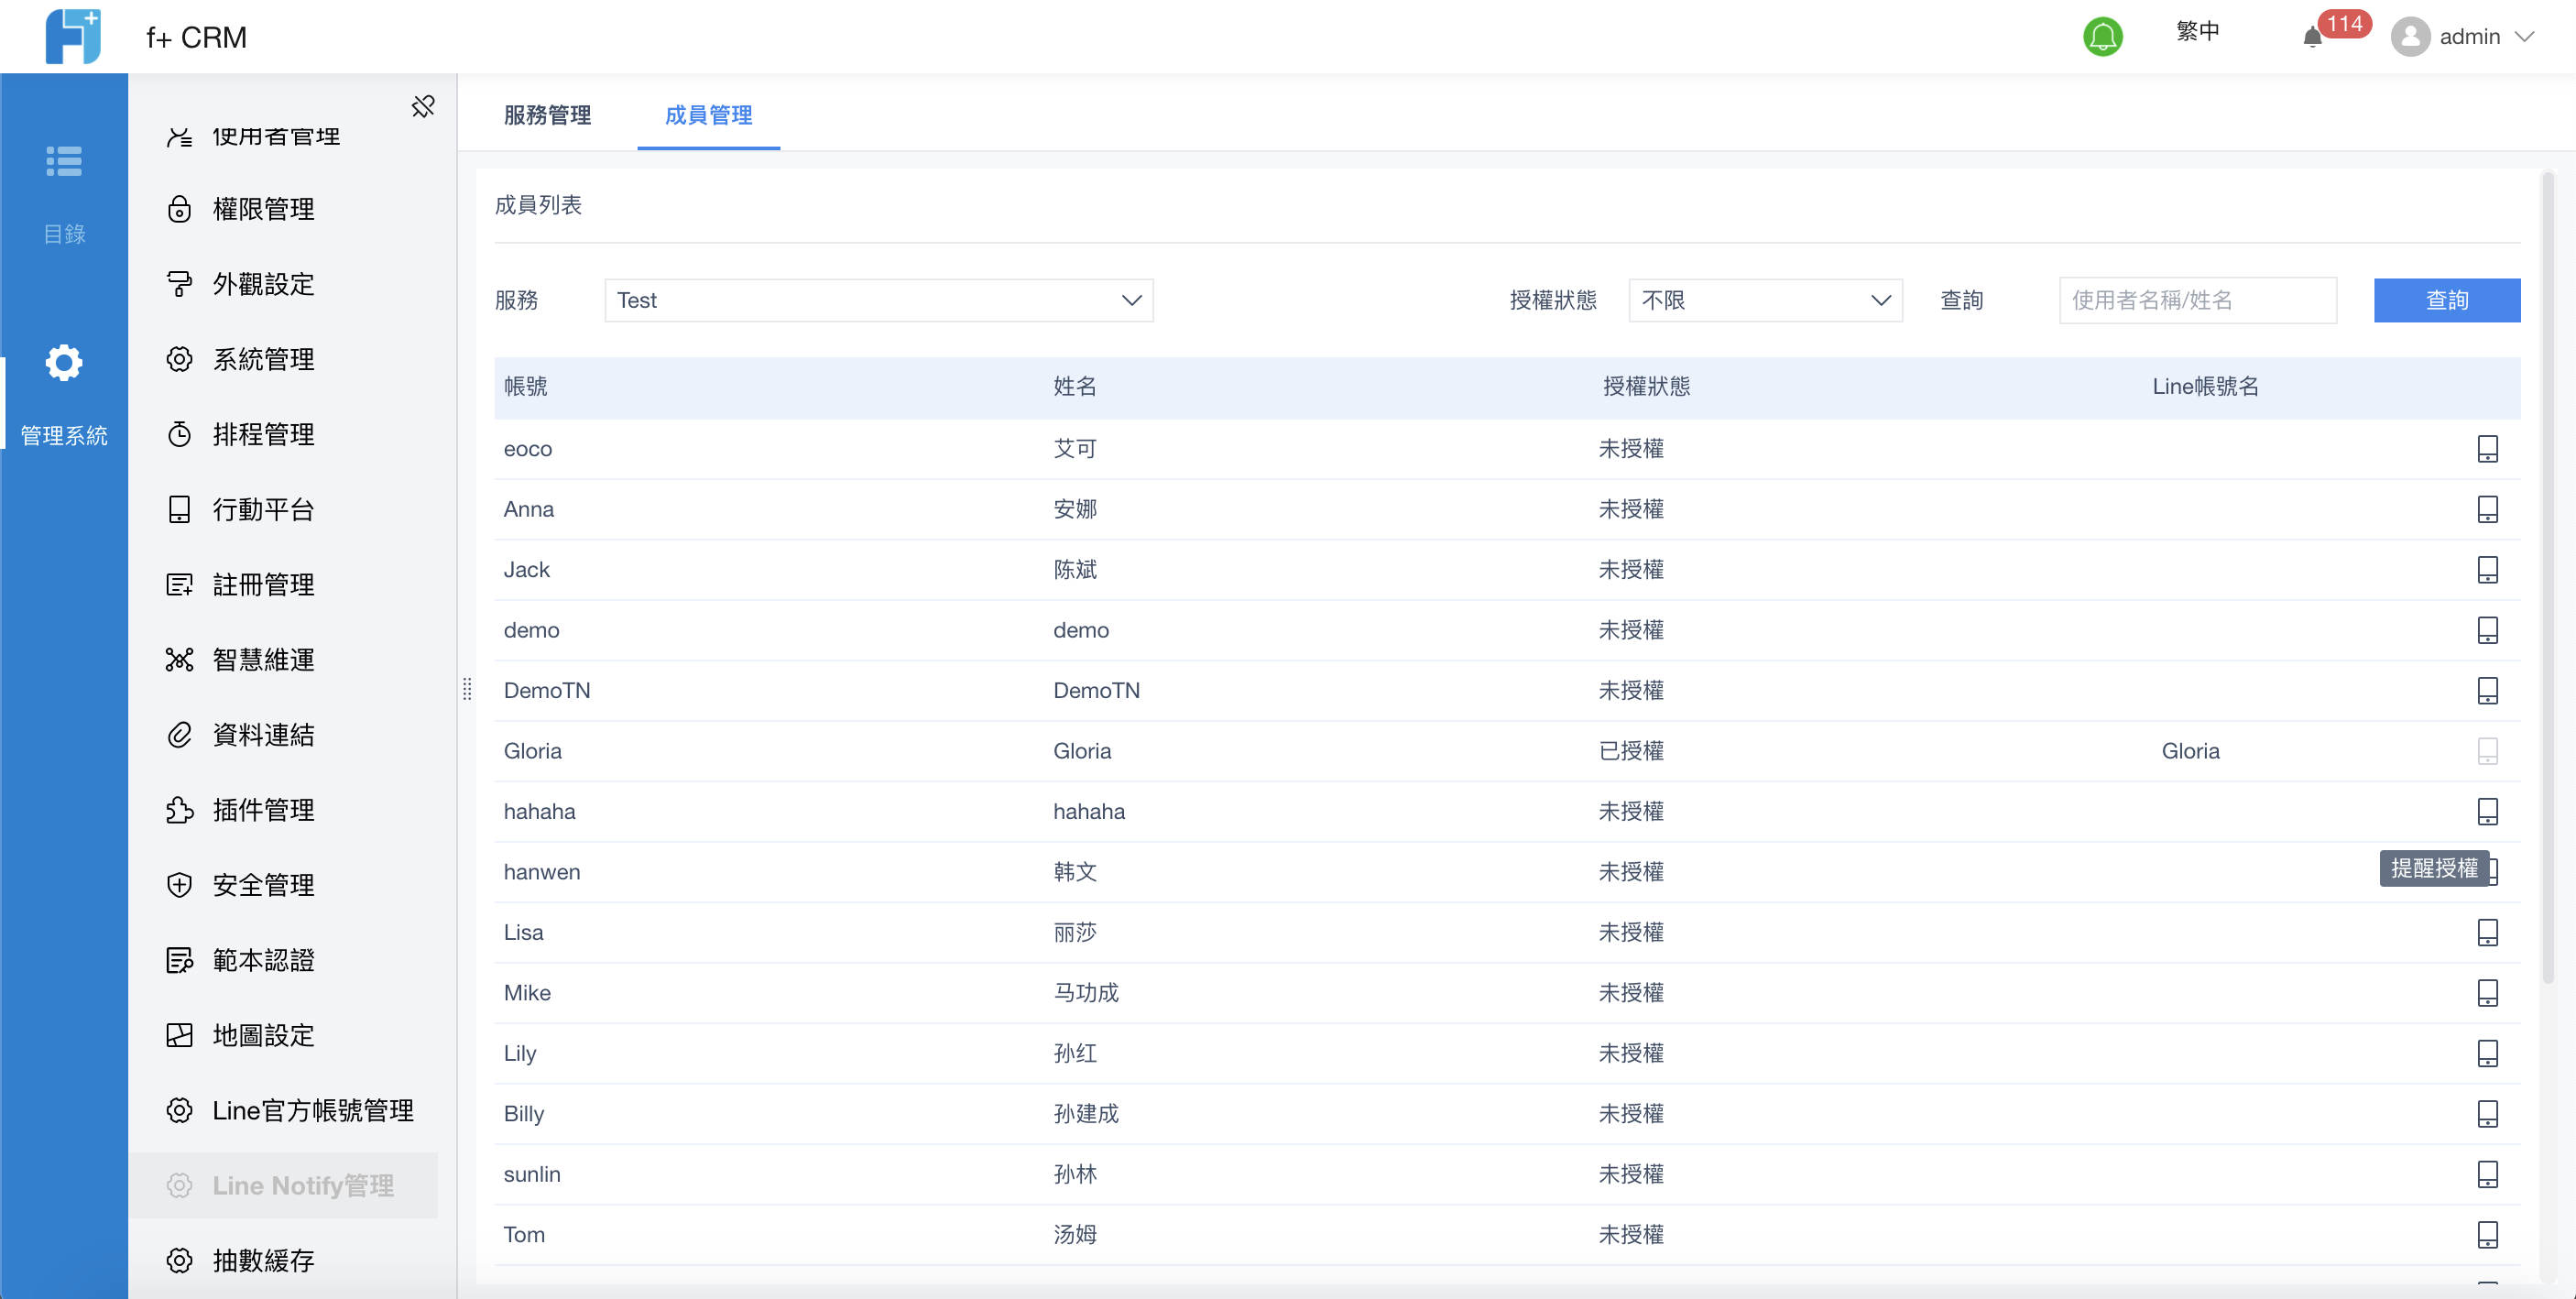
Task: Click remind-authorize phone icon for DemoTN
Action: click(x=2487, y=691)
